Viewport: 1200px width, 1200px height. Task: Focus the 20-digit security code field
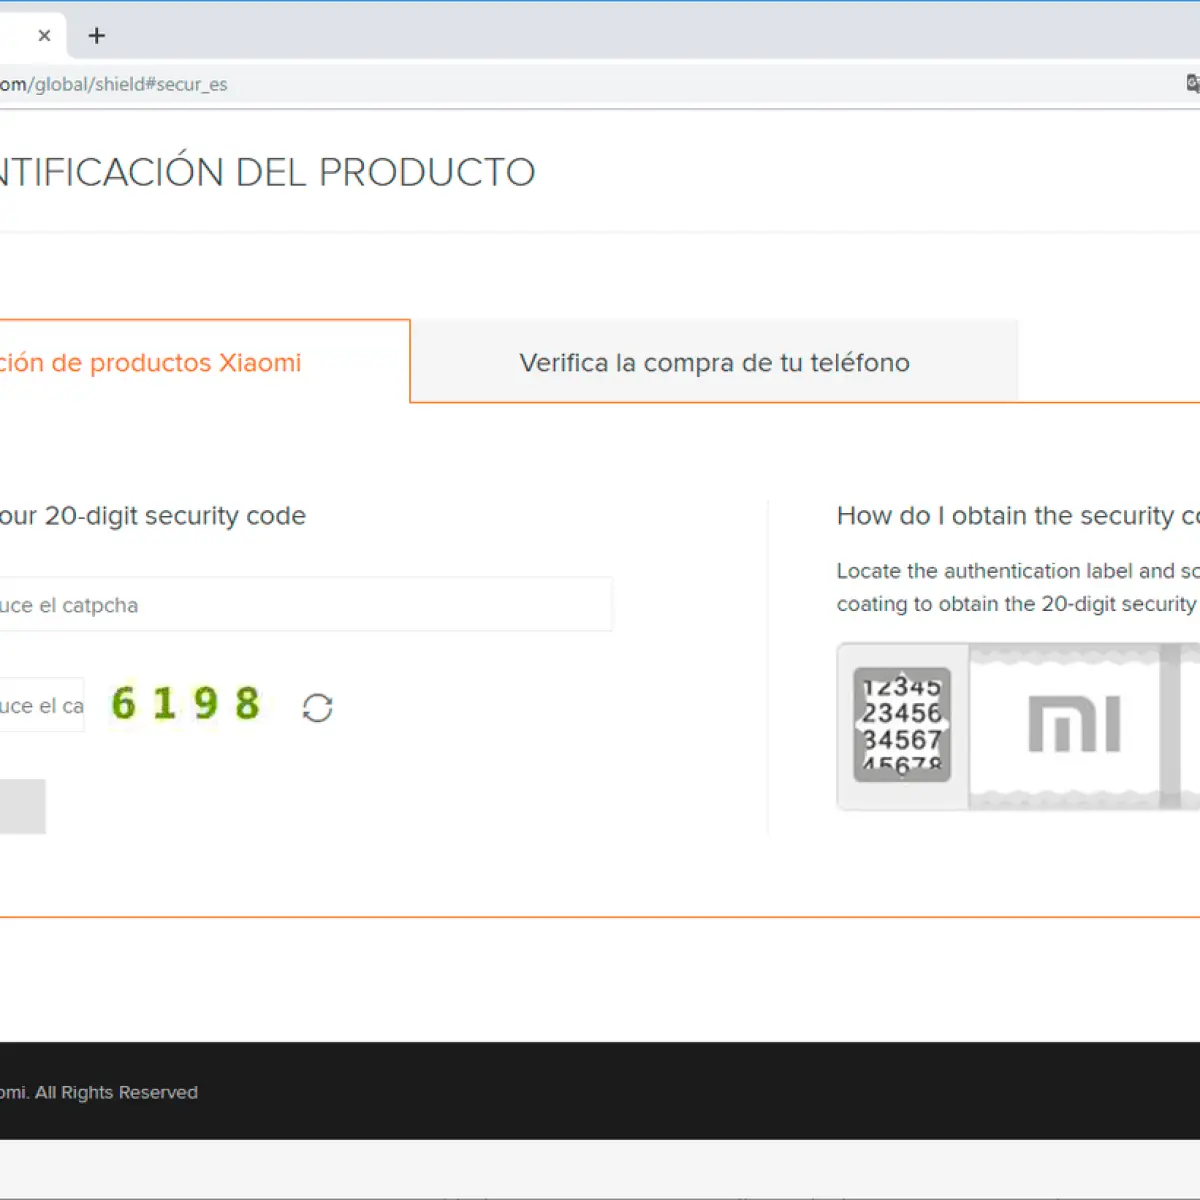pyautogui.click(x=306, y=604)
